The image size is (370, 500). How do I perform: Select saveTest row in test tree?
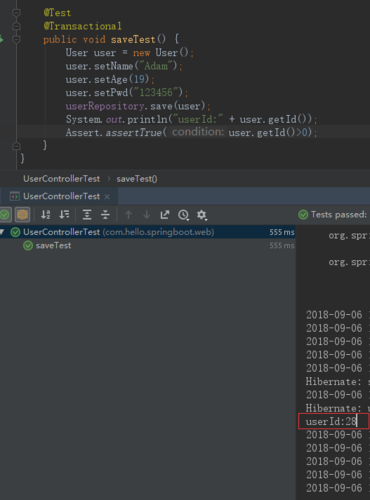click(148, 246)
